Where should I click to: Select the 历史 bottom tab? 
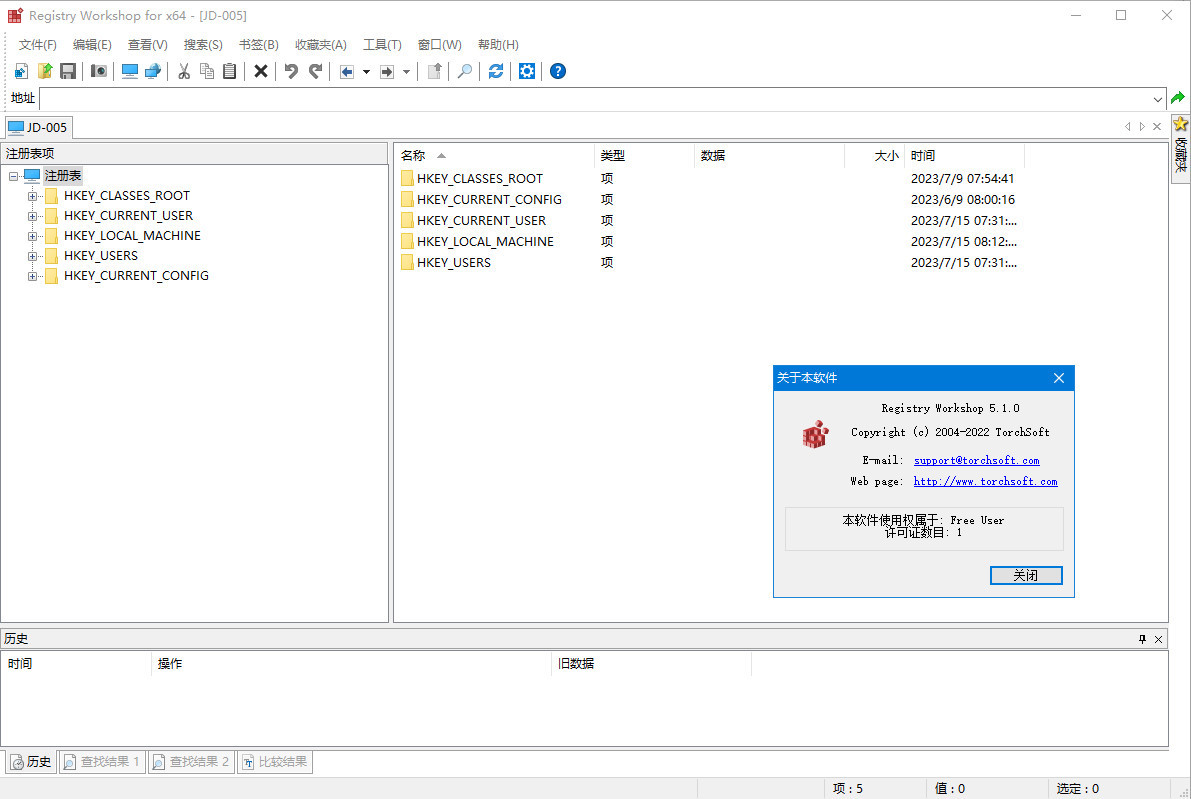[31, 762]
